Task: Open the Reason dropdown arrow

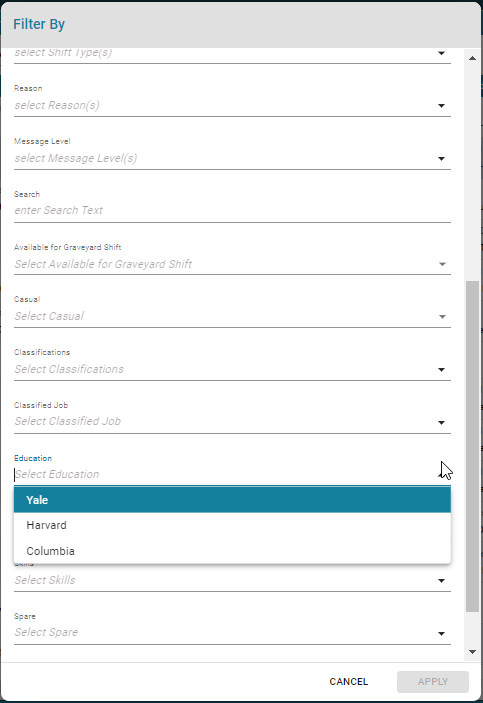Action: [x=441, y=106]
